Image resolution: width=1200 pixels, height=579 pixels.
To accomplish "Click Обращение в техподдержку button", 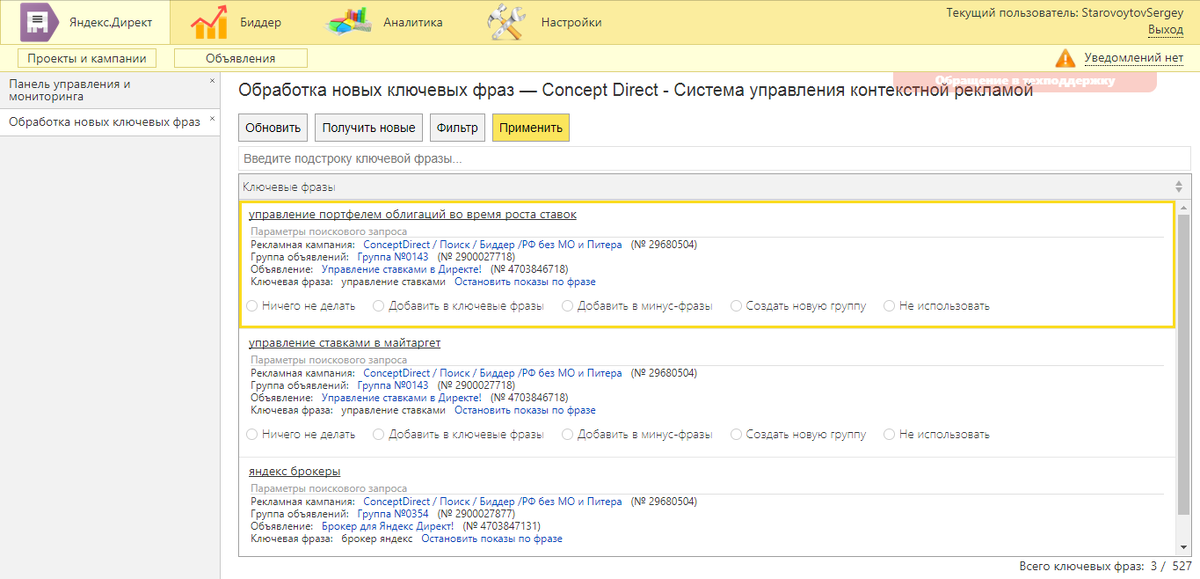I will 1024,81.
